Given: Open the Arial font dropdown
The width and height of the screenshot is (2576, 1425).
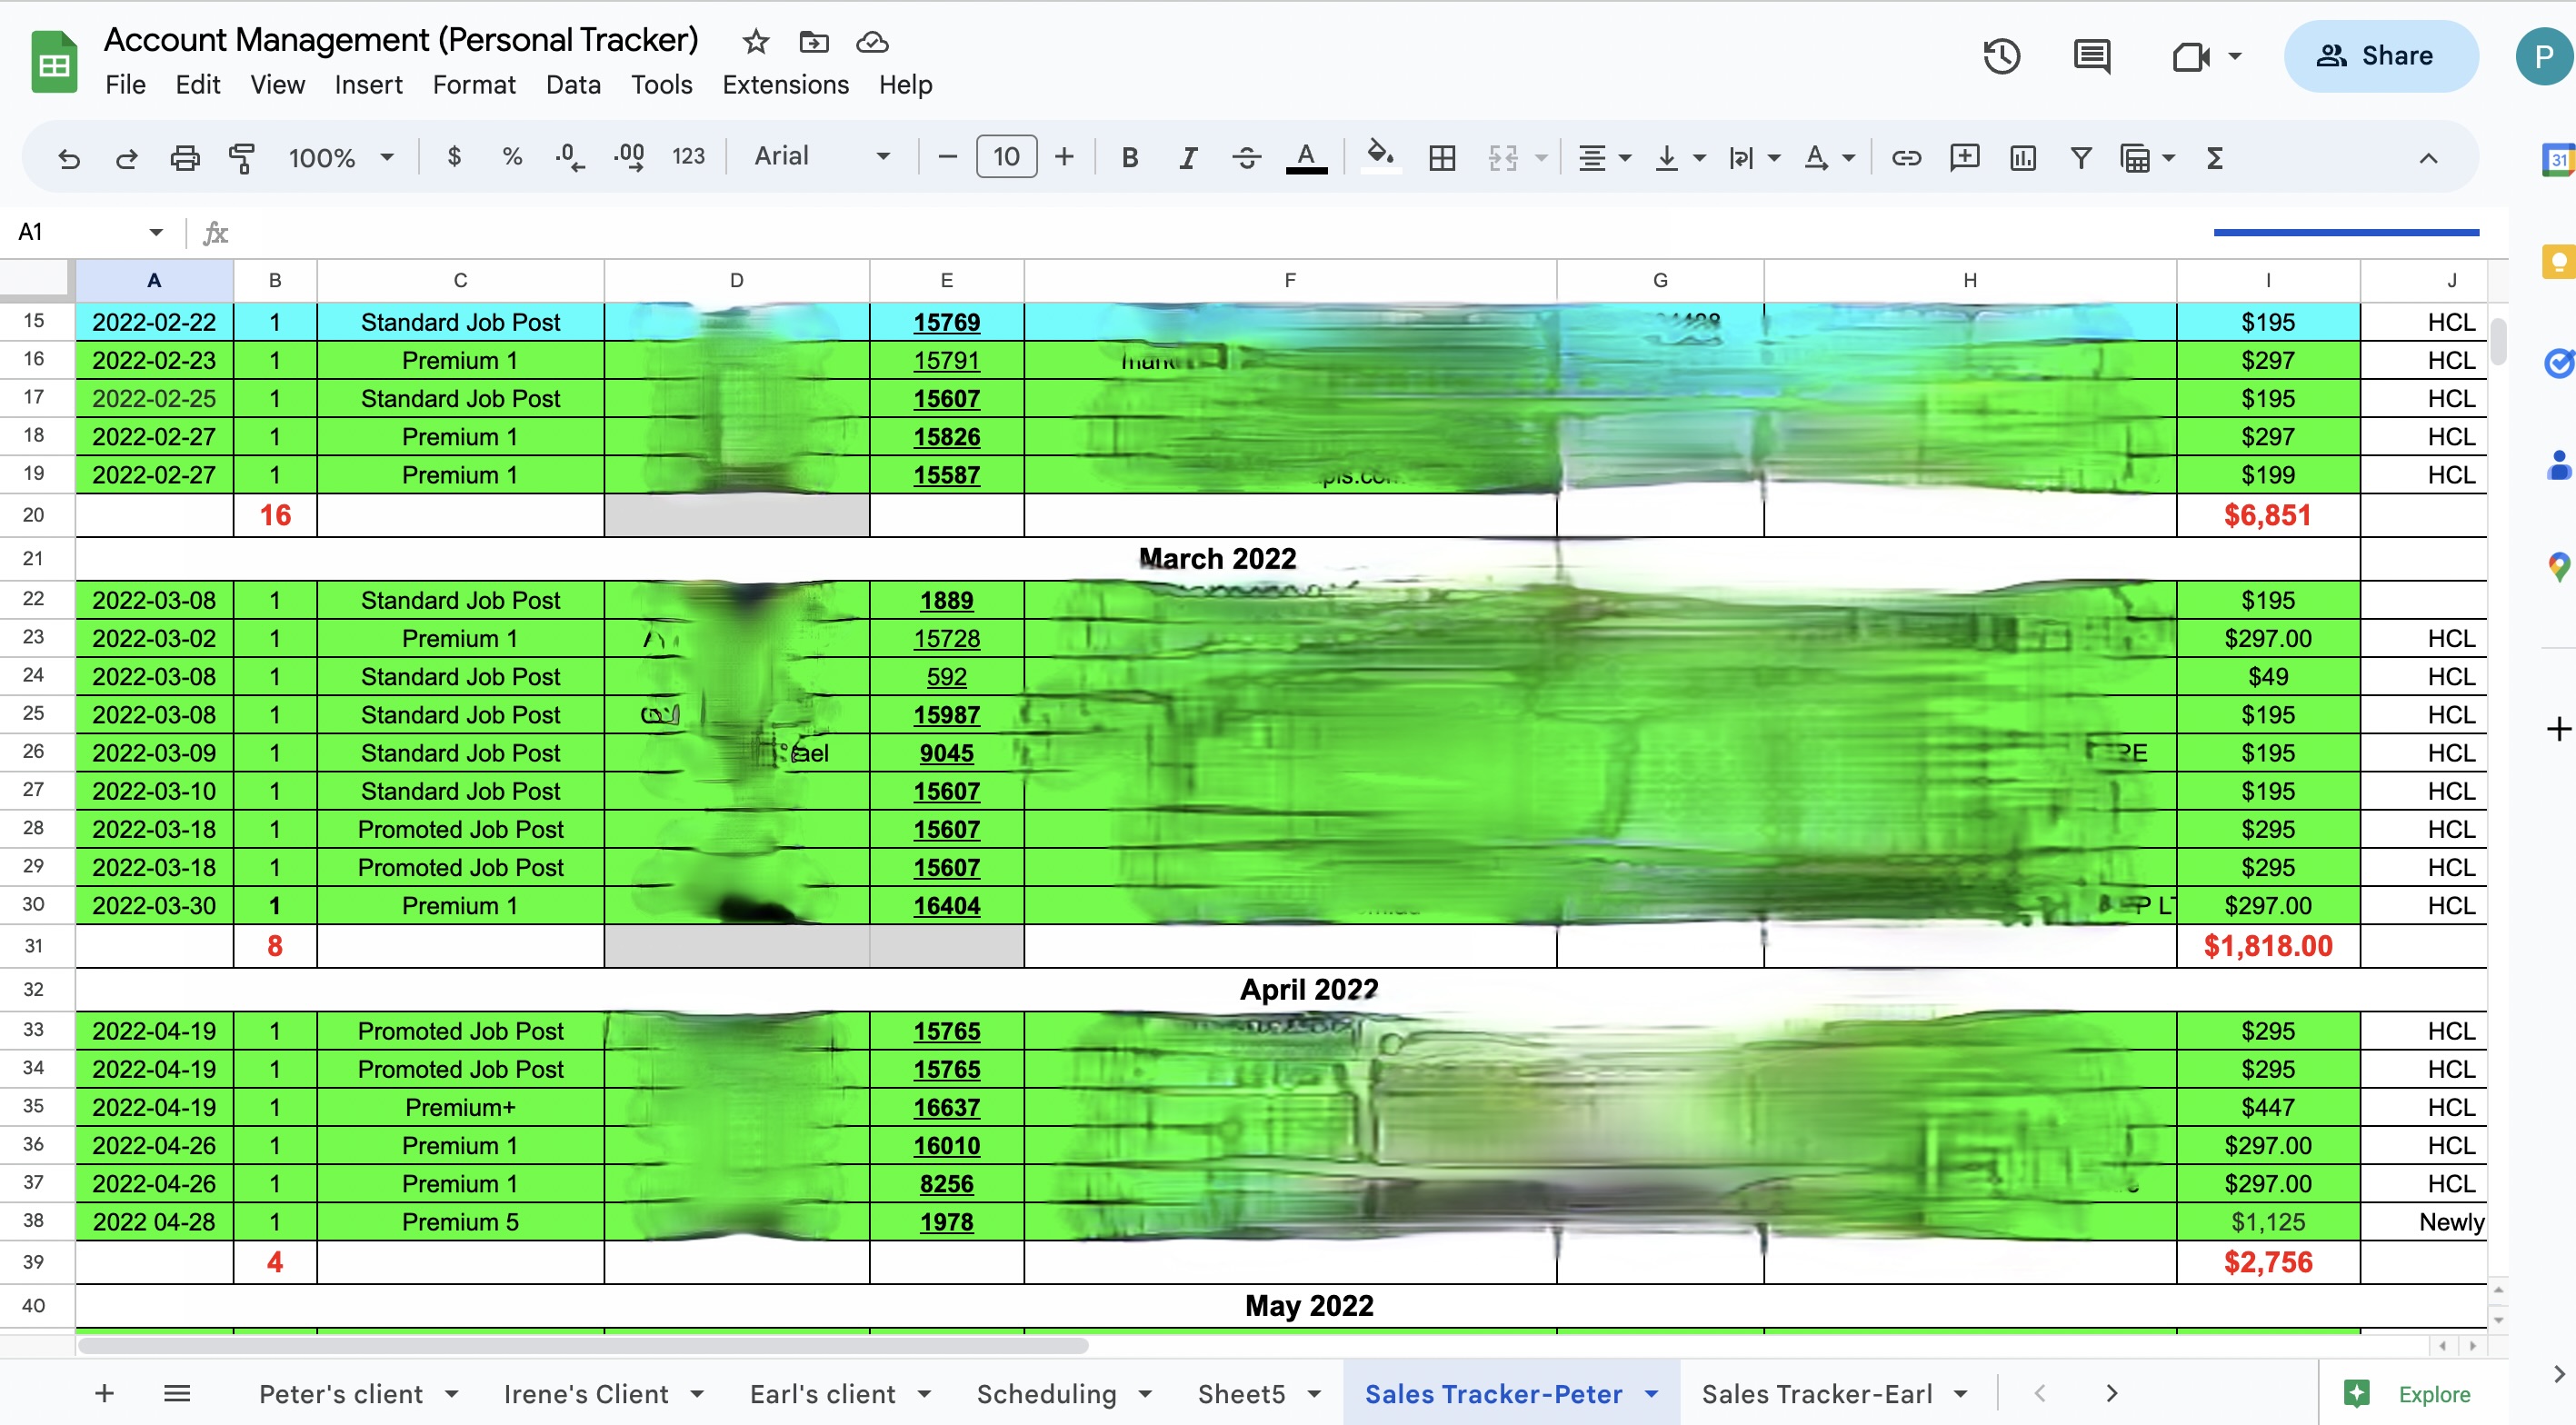Looking at the screenshot, I should [x=820, y=157].
